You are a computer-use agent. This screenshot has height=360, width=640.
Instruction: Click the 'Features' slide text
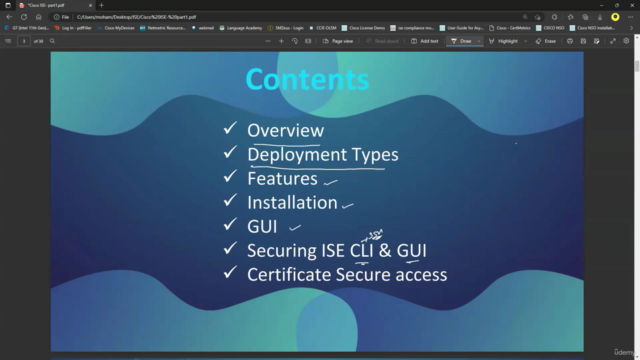pyautogui.click(x=282, y=179)
